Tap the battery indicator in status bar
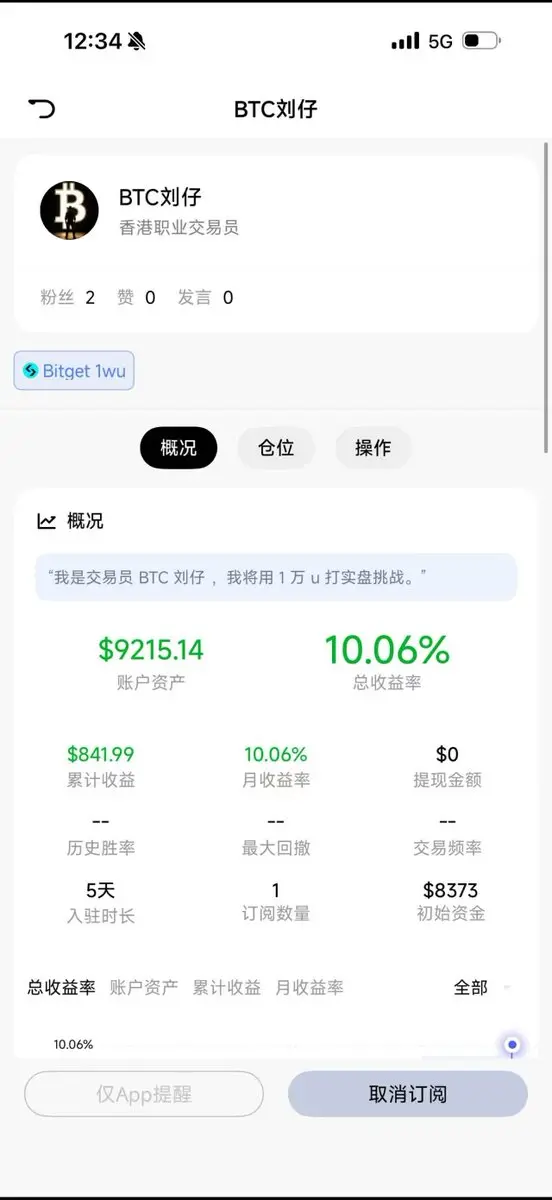552x1200 pixels. pyautogui.click(x=482, y=41)
